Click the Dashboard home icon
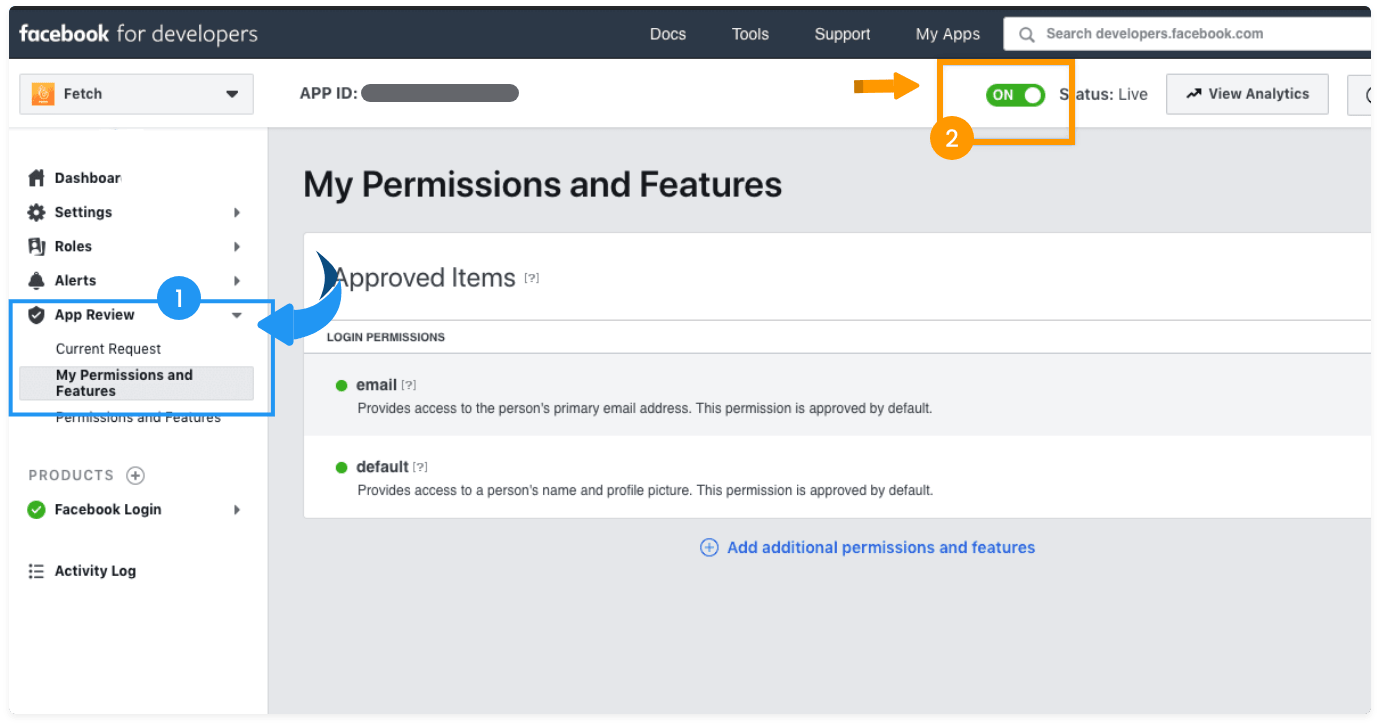1380x726 pixels. coord(36,178)
